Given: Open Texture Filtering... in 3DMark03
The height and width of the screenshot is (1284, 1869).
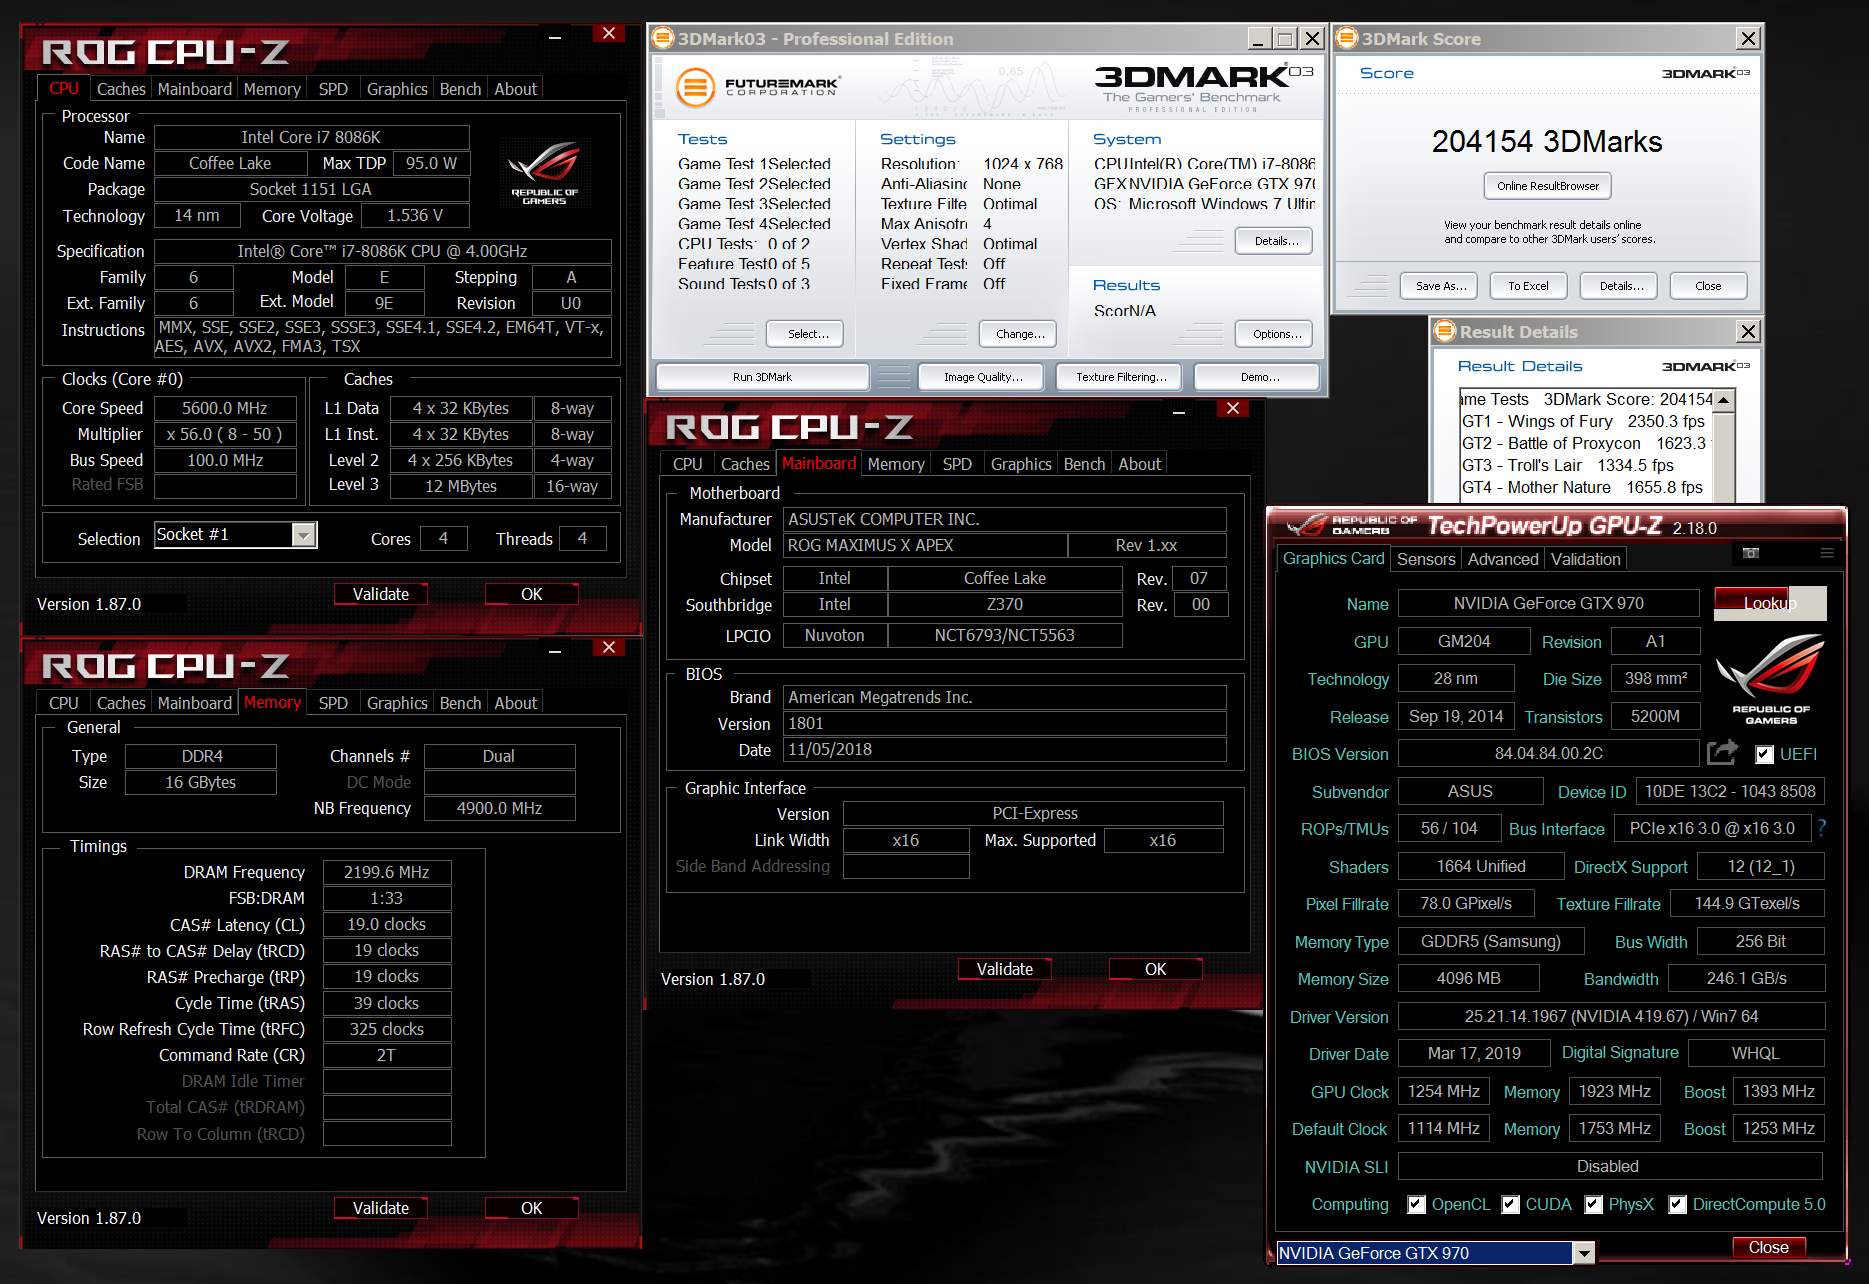Looking at the screenshot, I should 1121,377.
